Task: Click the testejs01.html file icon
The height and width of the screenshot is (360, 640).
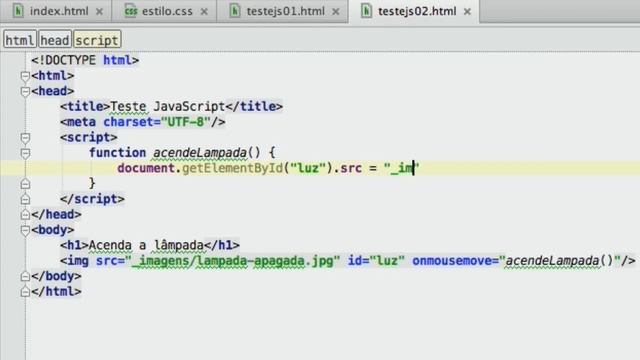Action: 235,11
